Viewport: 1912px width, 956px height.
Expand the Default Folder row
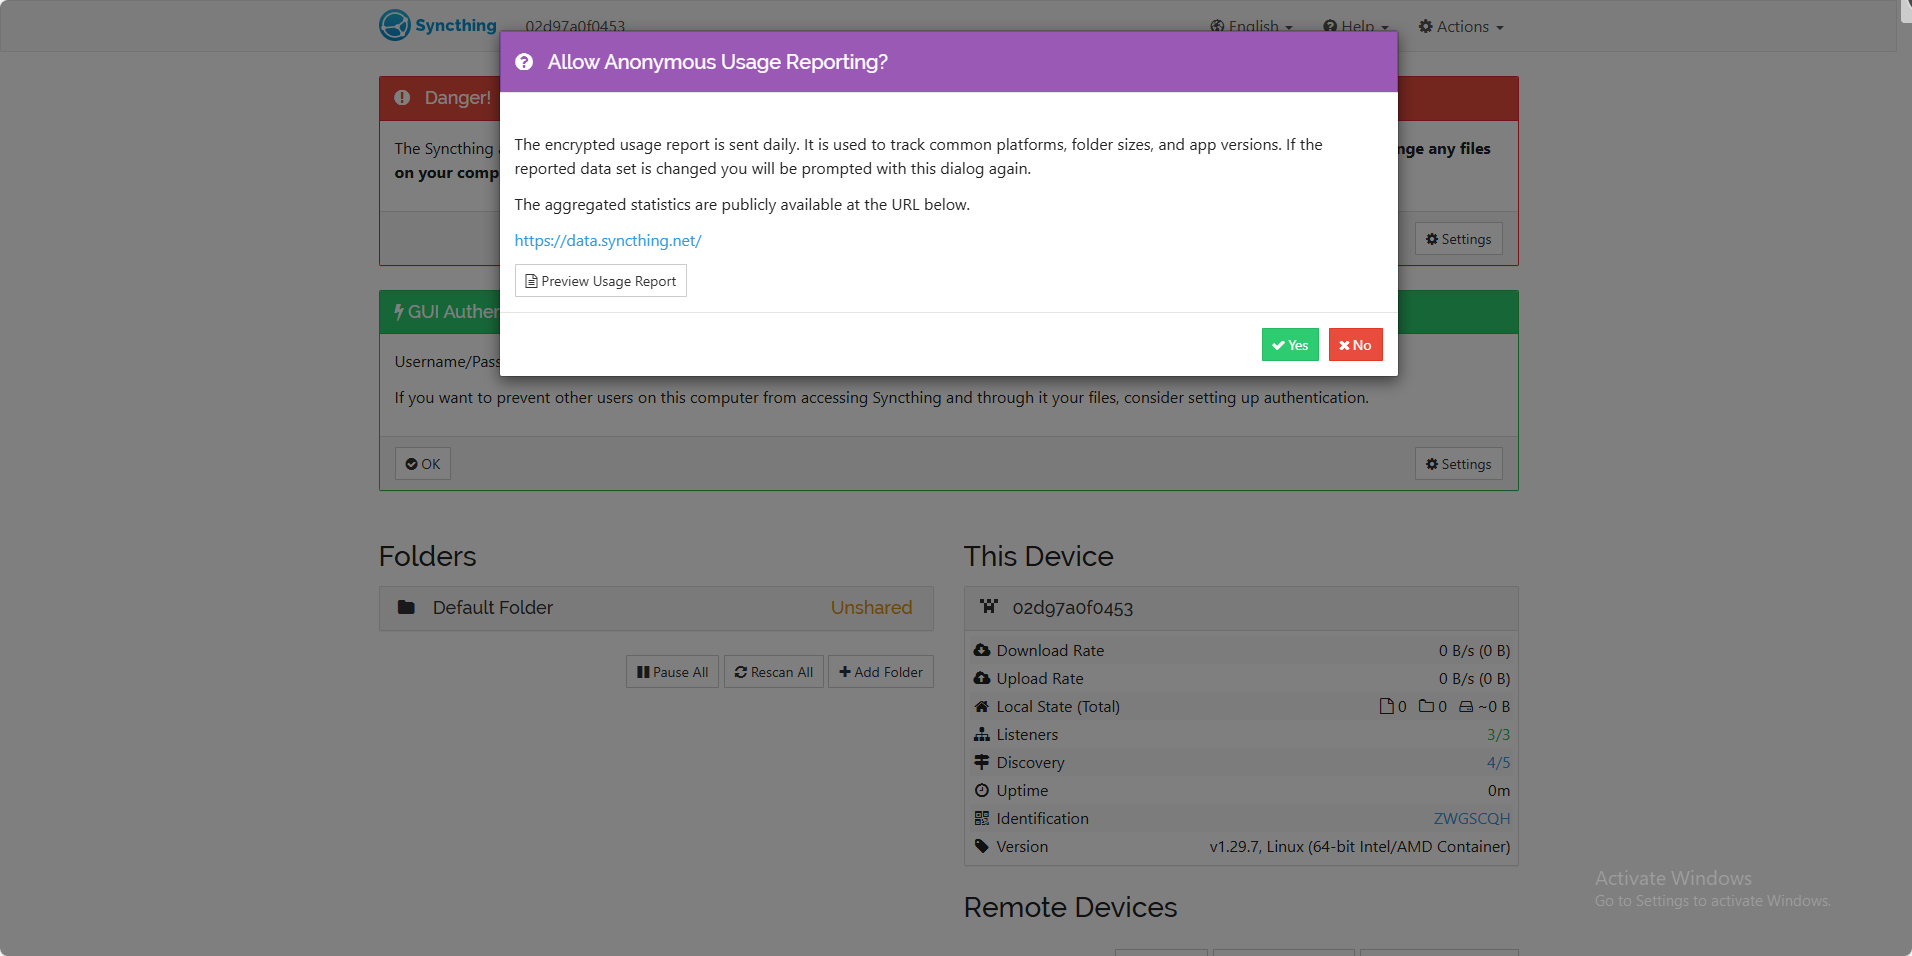656,608
